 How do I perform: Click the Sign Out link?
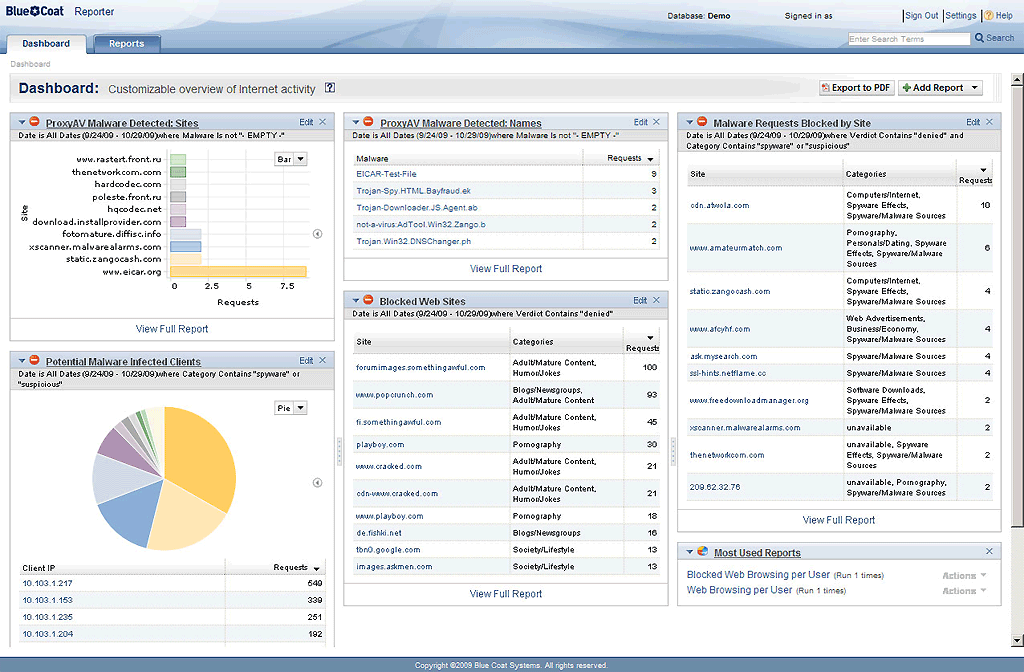point(921,16)
